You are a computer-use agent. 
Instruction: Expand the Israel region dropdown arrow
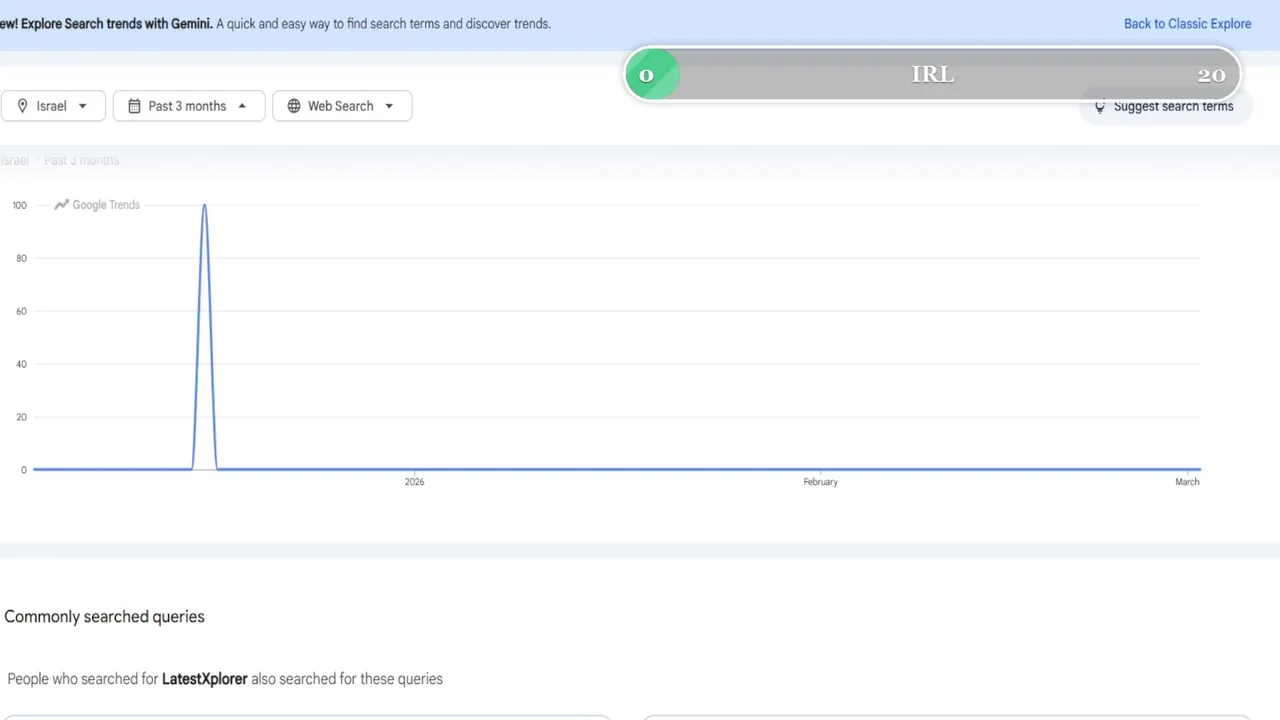83,106
